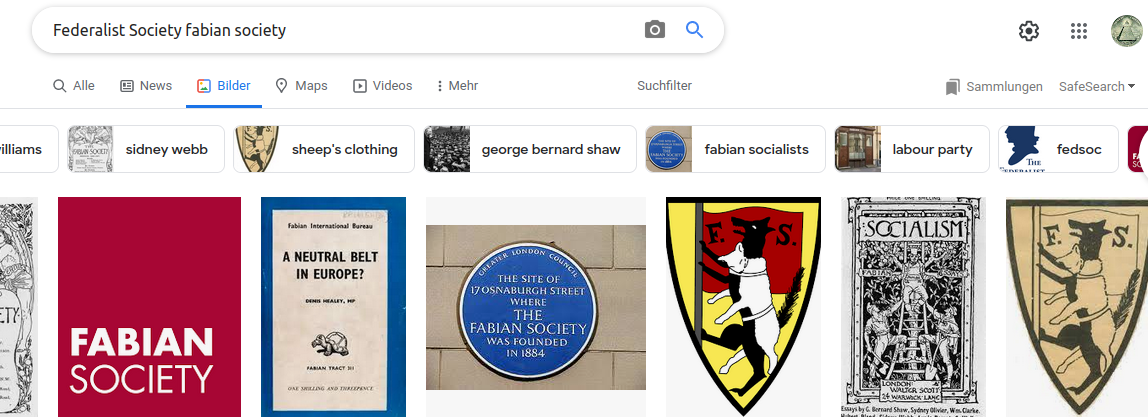The height and width of the screenshot is (420, 1148).
Task: Expand the SafeSearch dropdown
Action: click(x=1096, y=87)
